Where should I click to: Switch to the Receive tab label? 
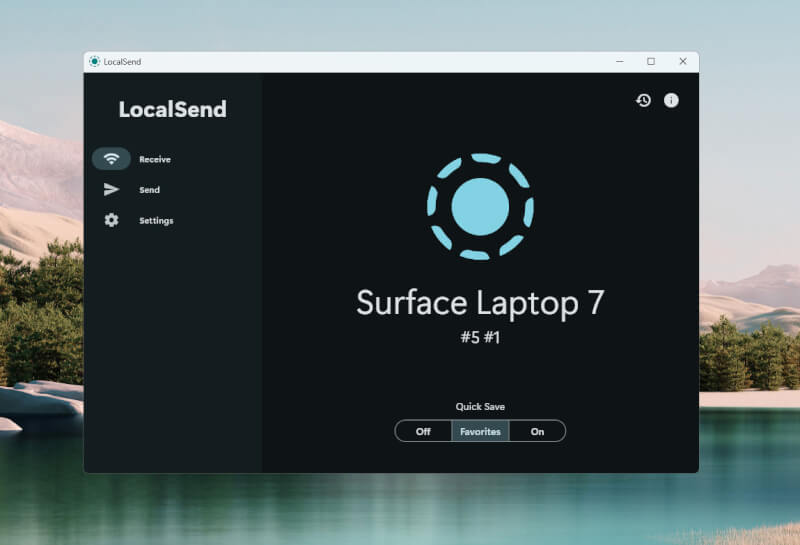155,159
